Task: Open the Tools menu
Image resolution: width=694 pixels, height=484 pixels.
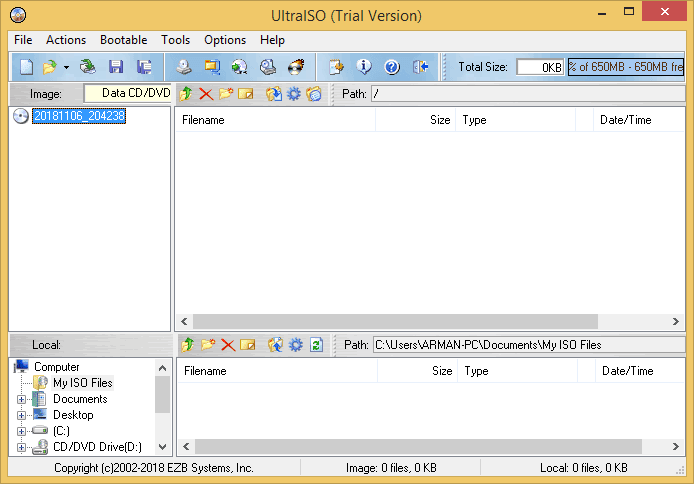Action: pos(175,40)
